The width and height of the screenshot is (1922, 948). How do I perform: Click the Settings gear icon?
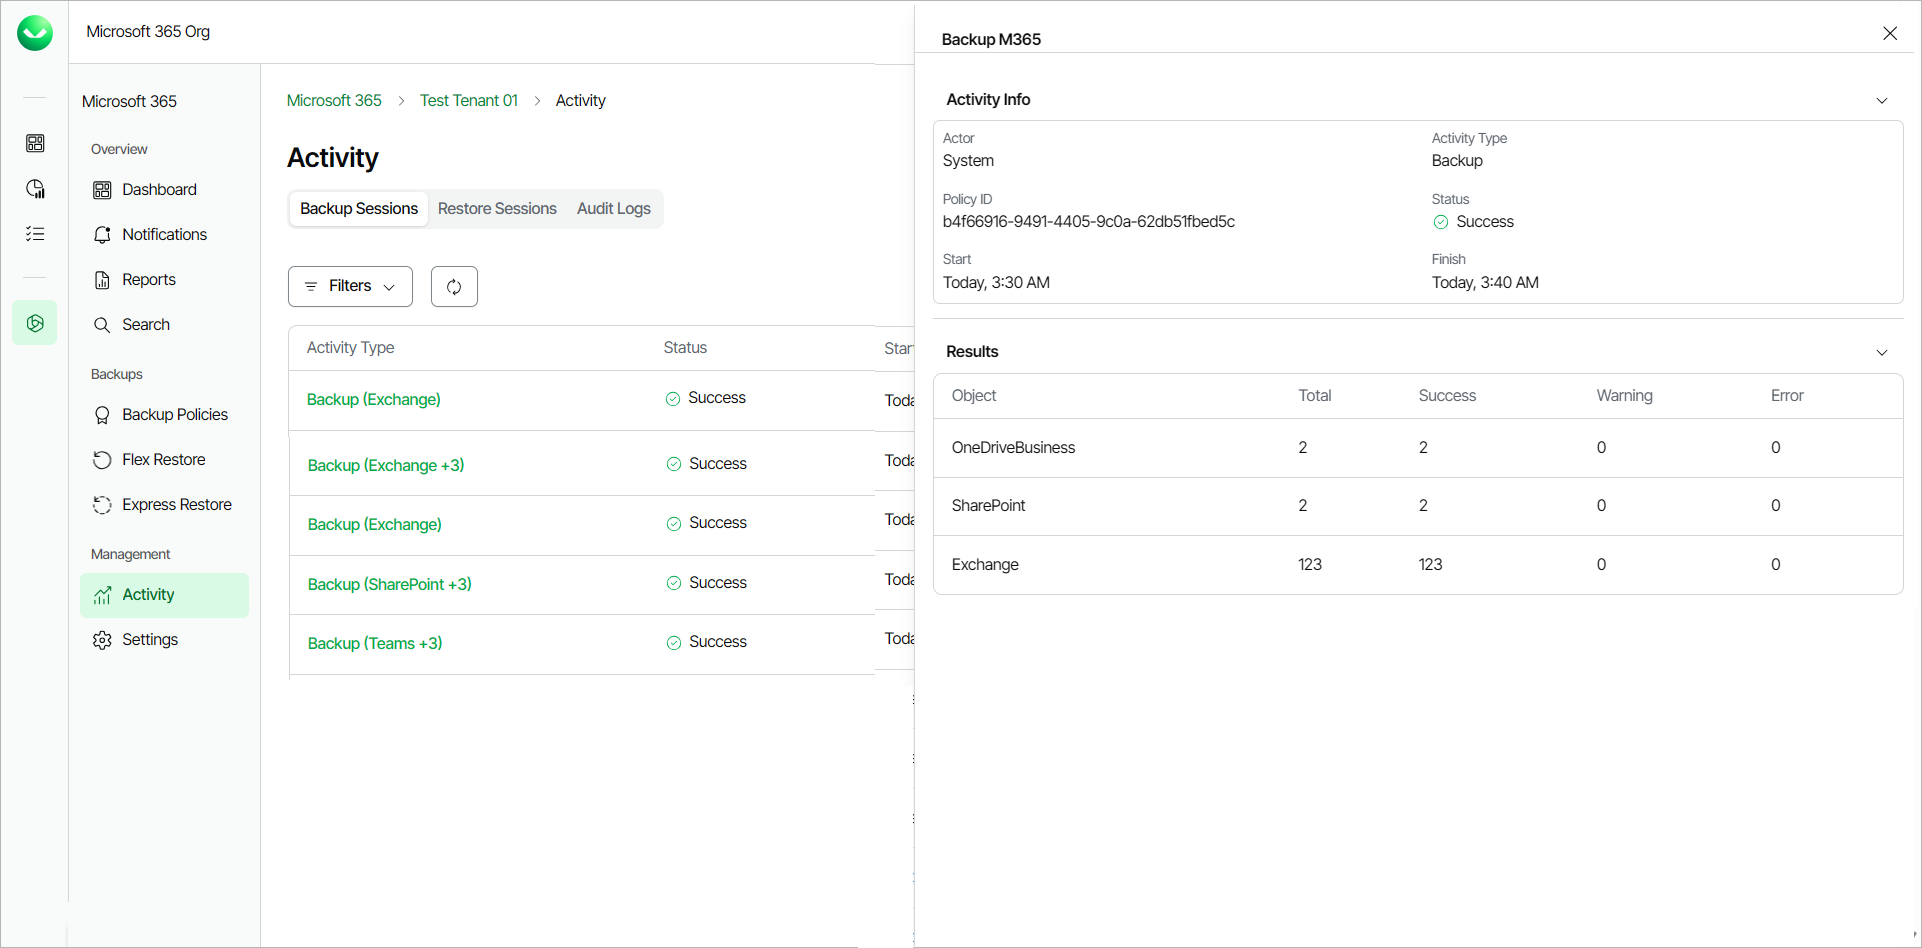(102, 640)
